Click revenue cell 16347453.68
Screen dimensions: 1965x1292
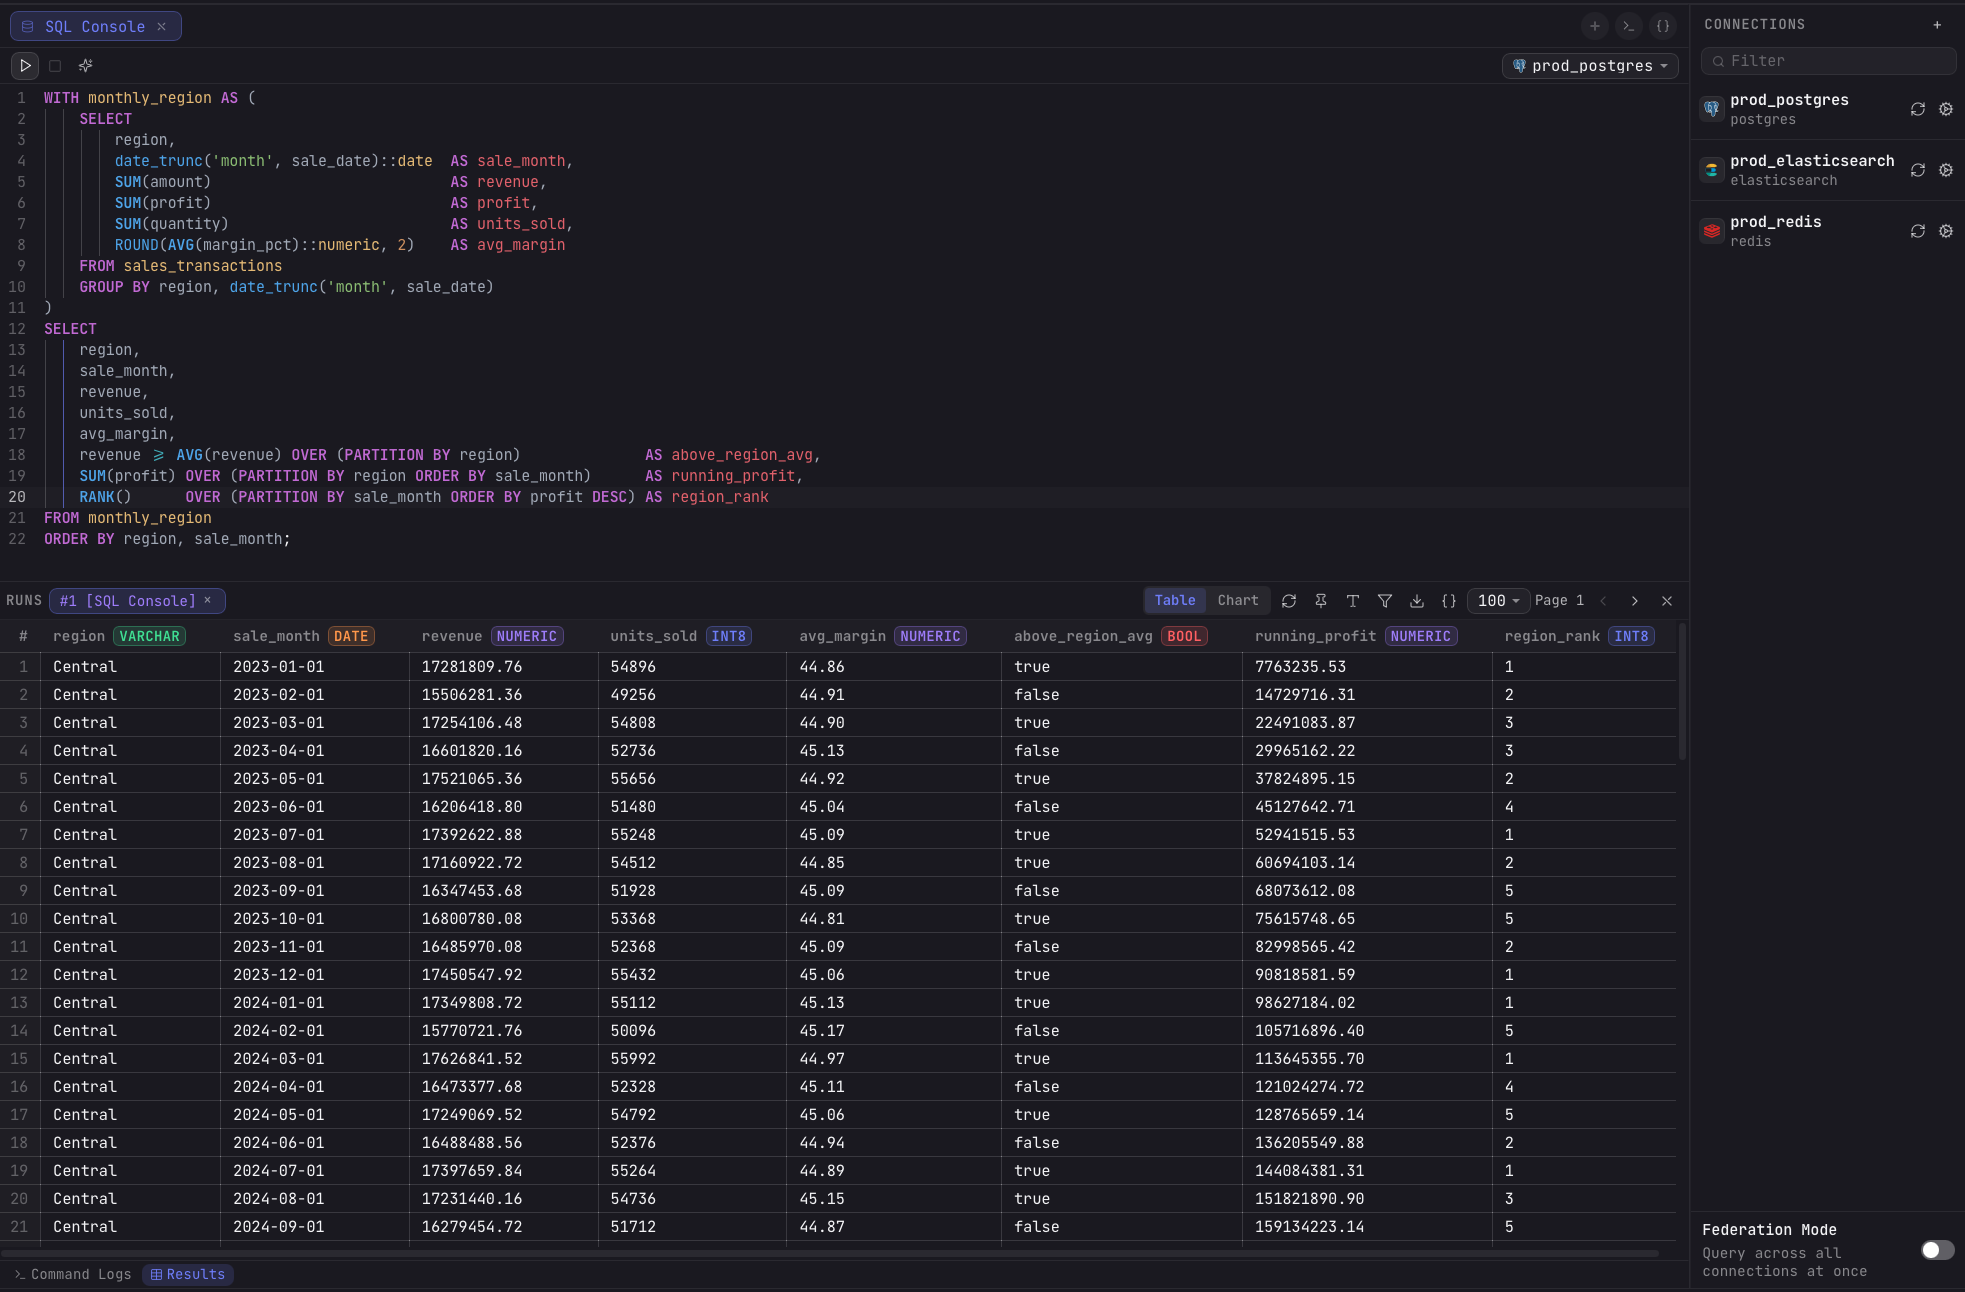tap(503, 891)
